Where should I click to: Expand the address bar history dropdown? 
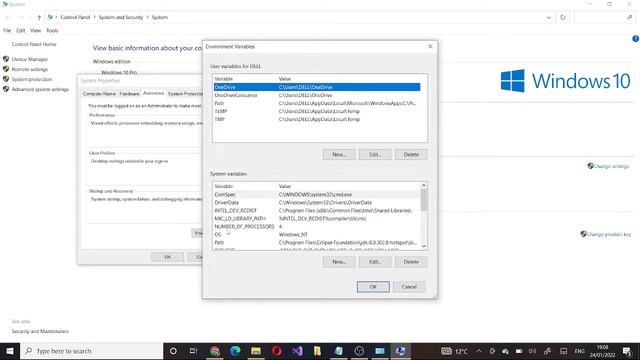point(549,17)
